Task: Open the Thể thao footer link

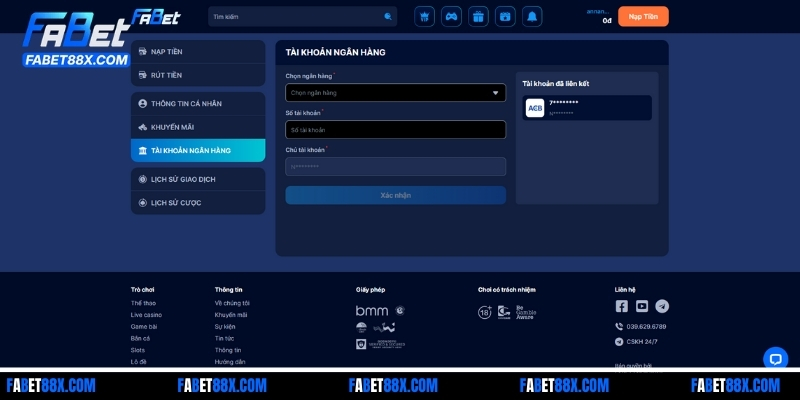Action: (x=143, y=303)
